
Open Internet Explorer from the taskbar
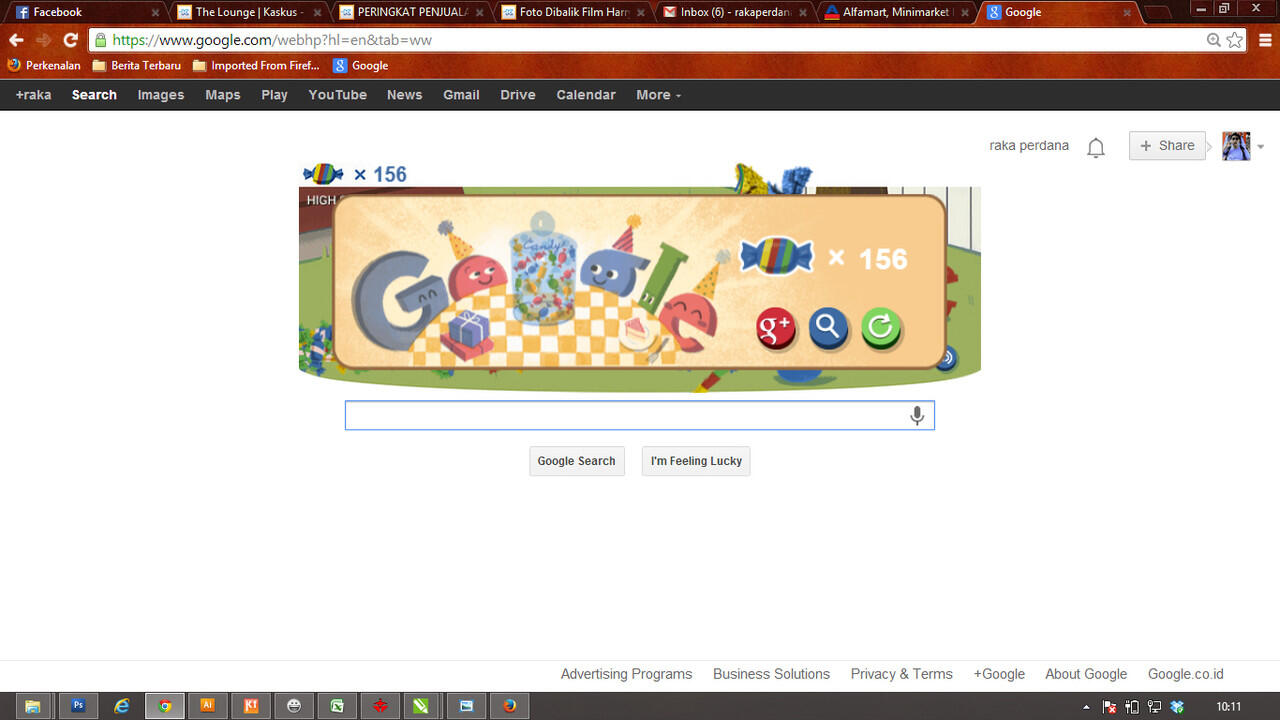122,706
